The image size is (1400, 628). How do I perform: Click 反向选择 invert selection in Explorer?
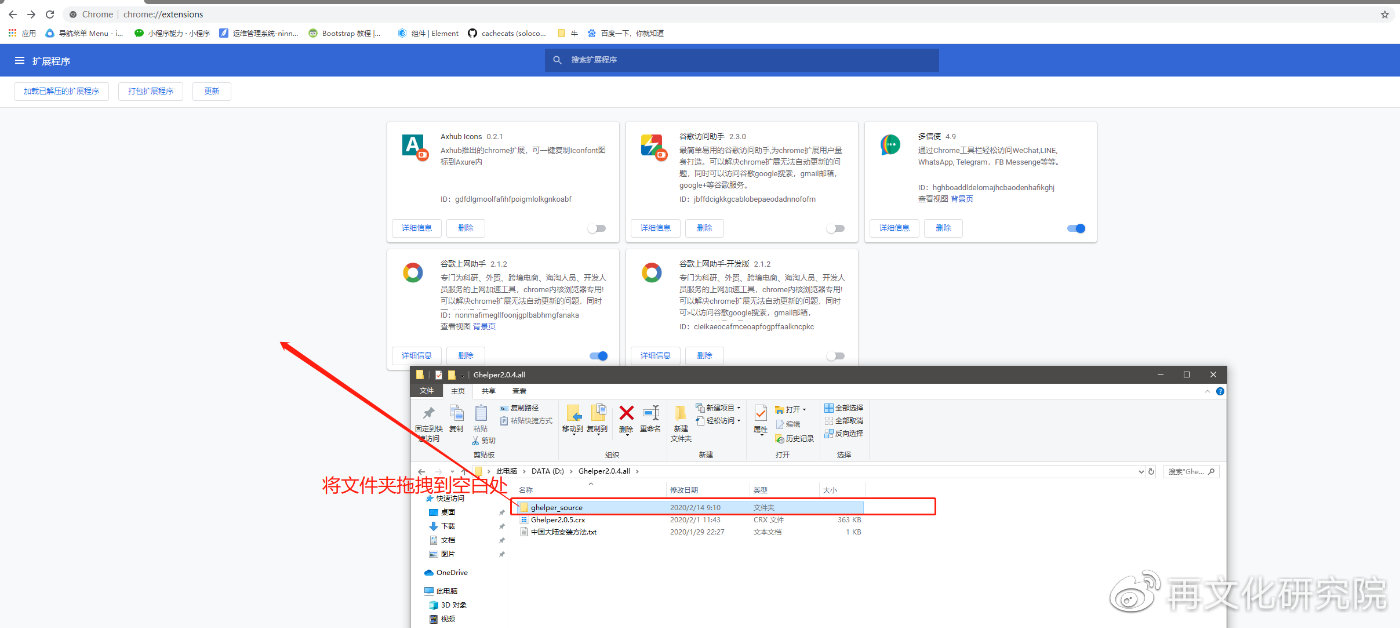point(844,433)
